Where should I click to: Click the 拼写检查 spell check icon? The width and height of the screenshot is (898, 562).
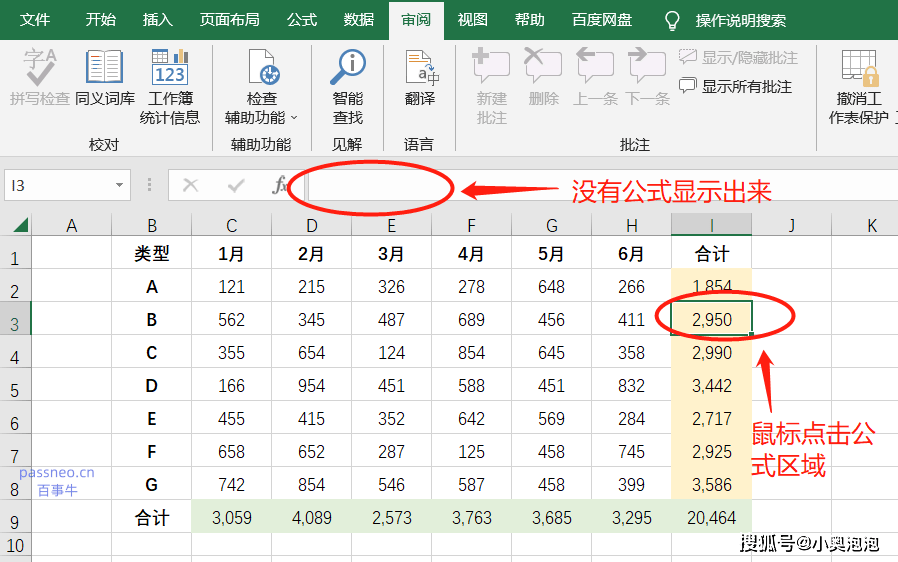click(40, 67)
